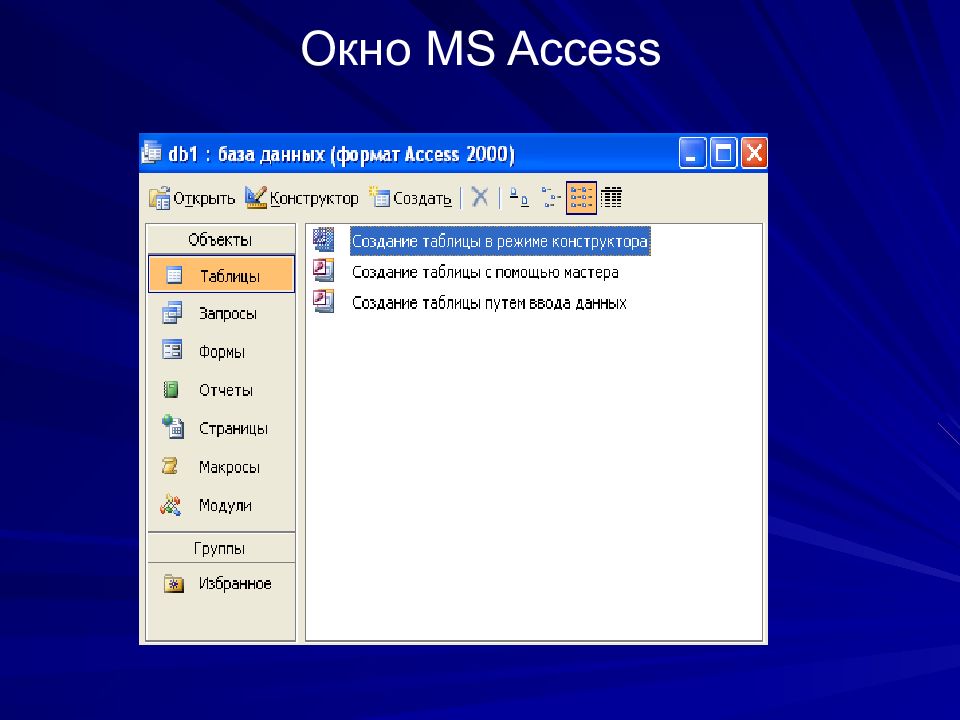Select Создание таблицы с помощью мастера
960x720 pixels.
[485, 272]
